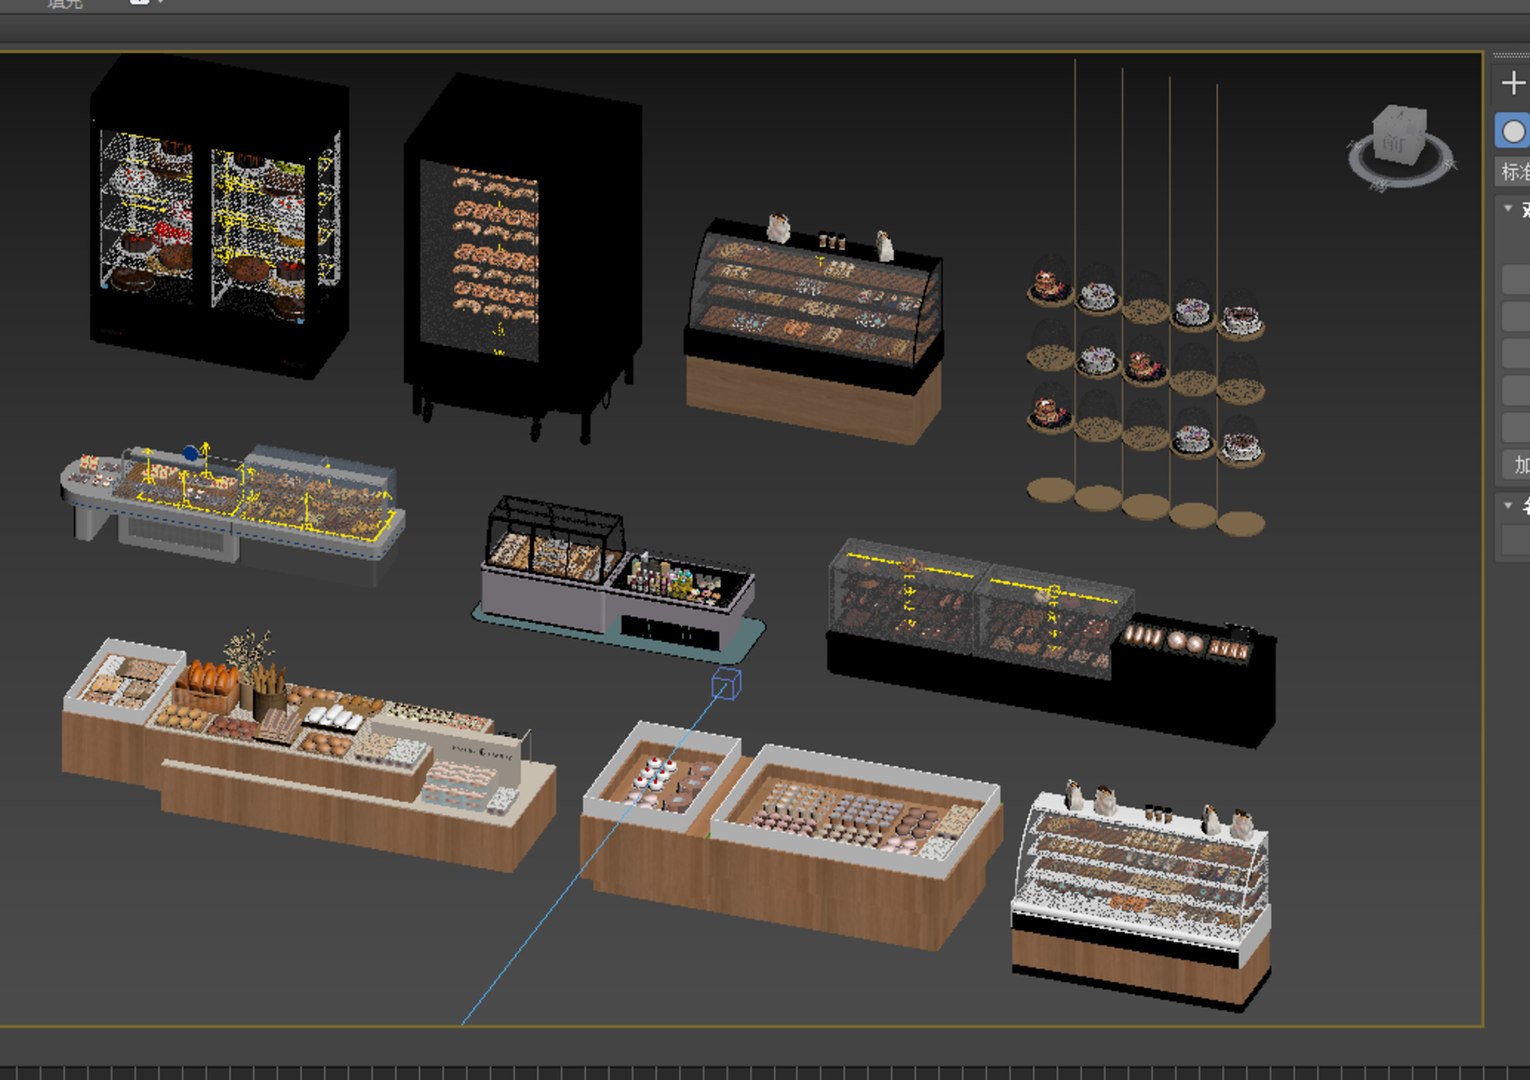
Task: Select the hanging cake dome display model
Action: (1146, 300)
